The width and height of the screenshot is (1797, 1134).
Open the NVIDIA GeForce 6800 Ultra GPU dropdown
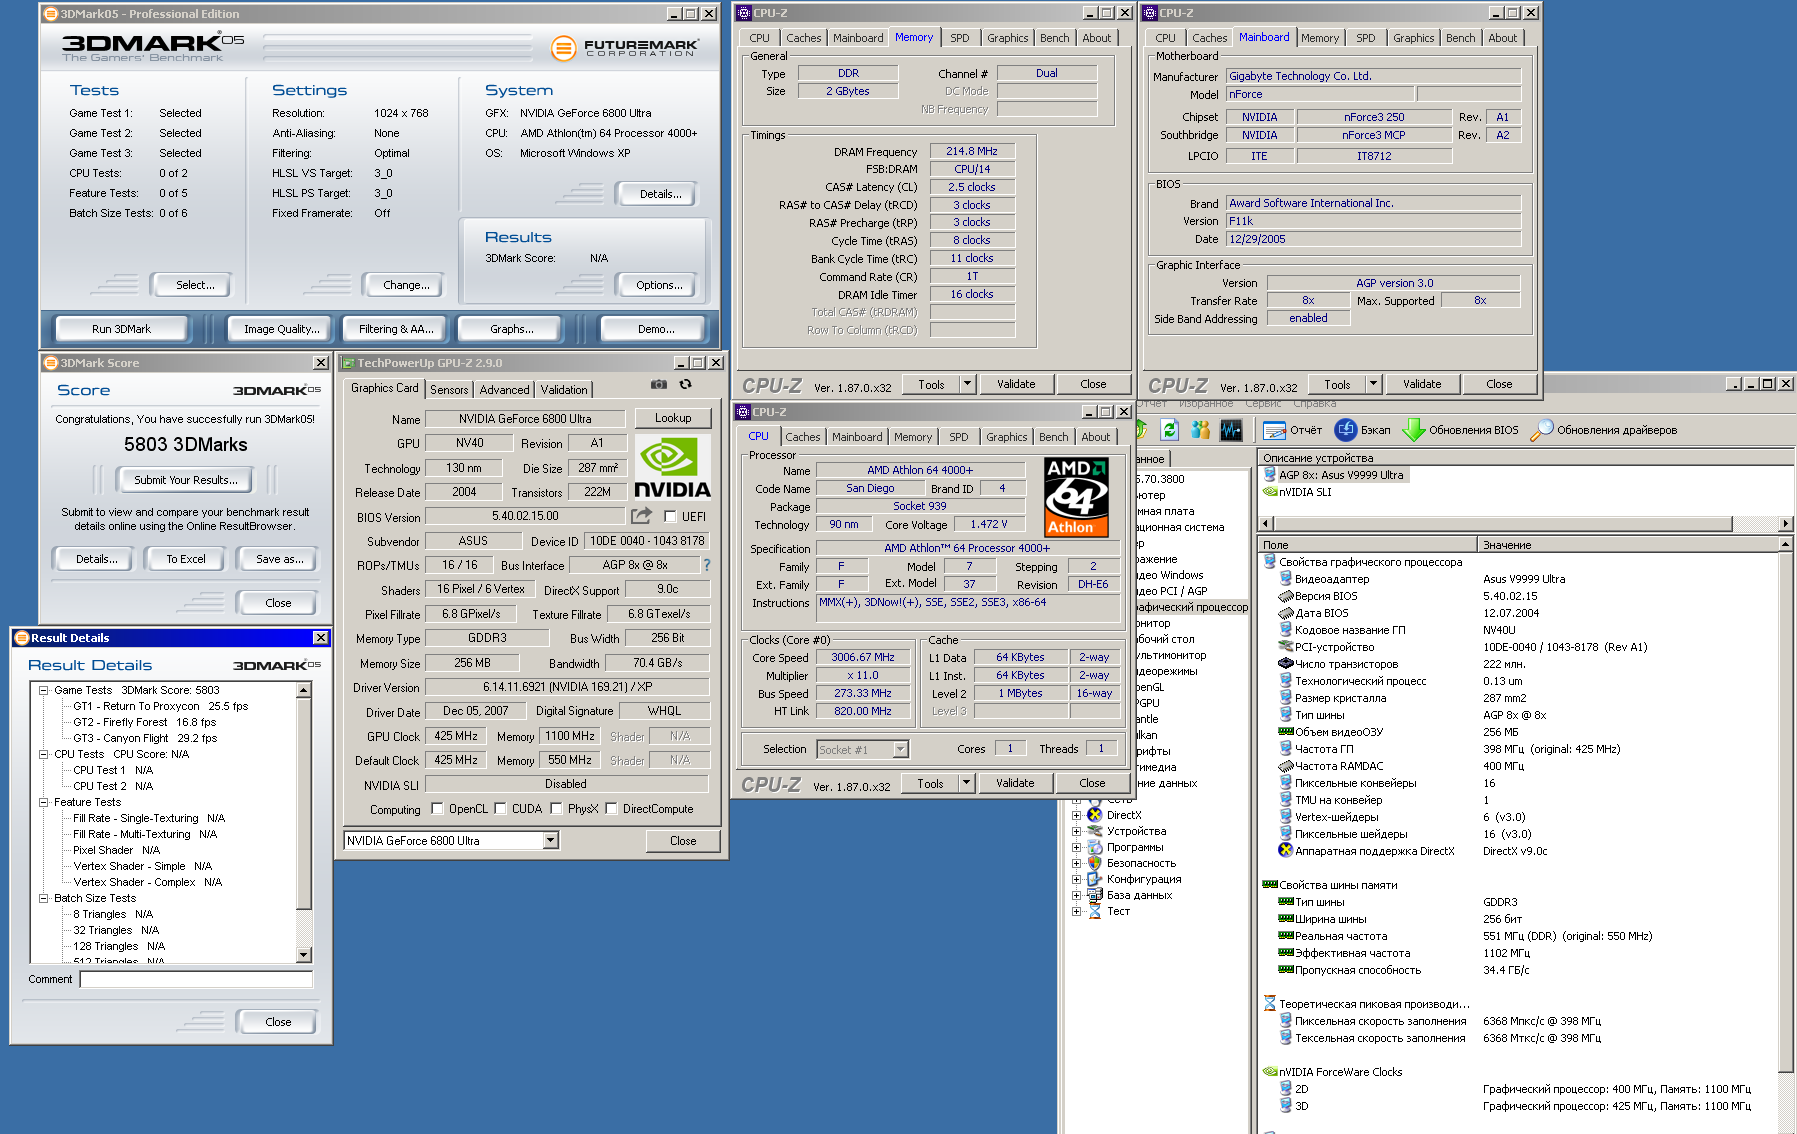pyautogui.click(x=550, y=841)
